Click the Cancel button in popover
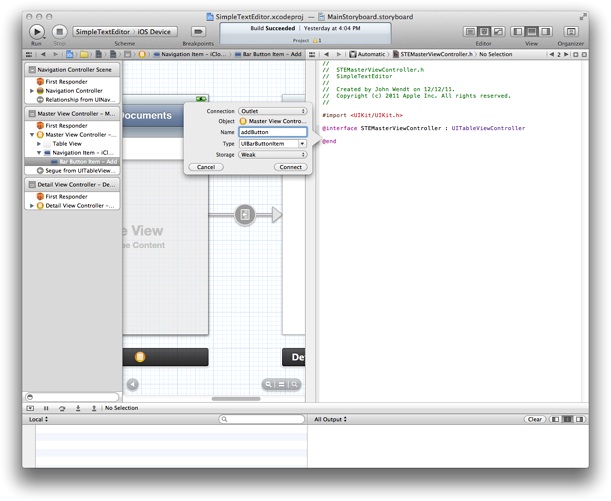 coord(204,167)
